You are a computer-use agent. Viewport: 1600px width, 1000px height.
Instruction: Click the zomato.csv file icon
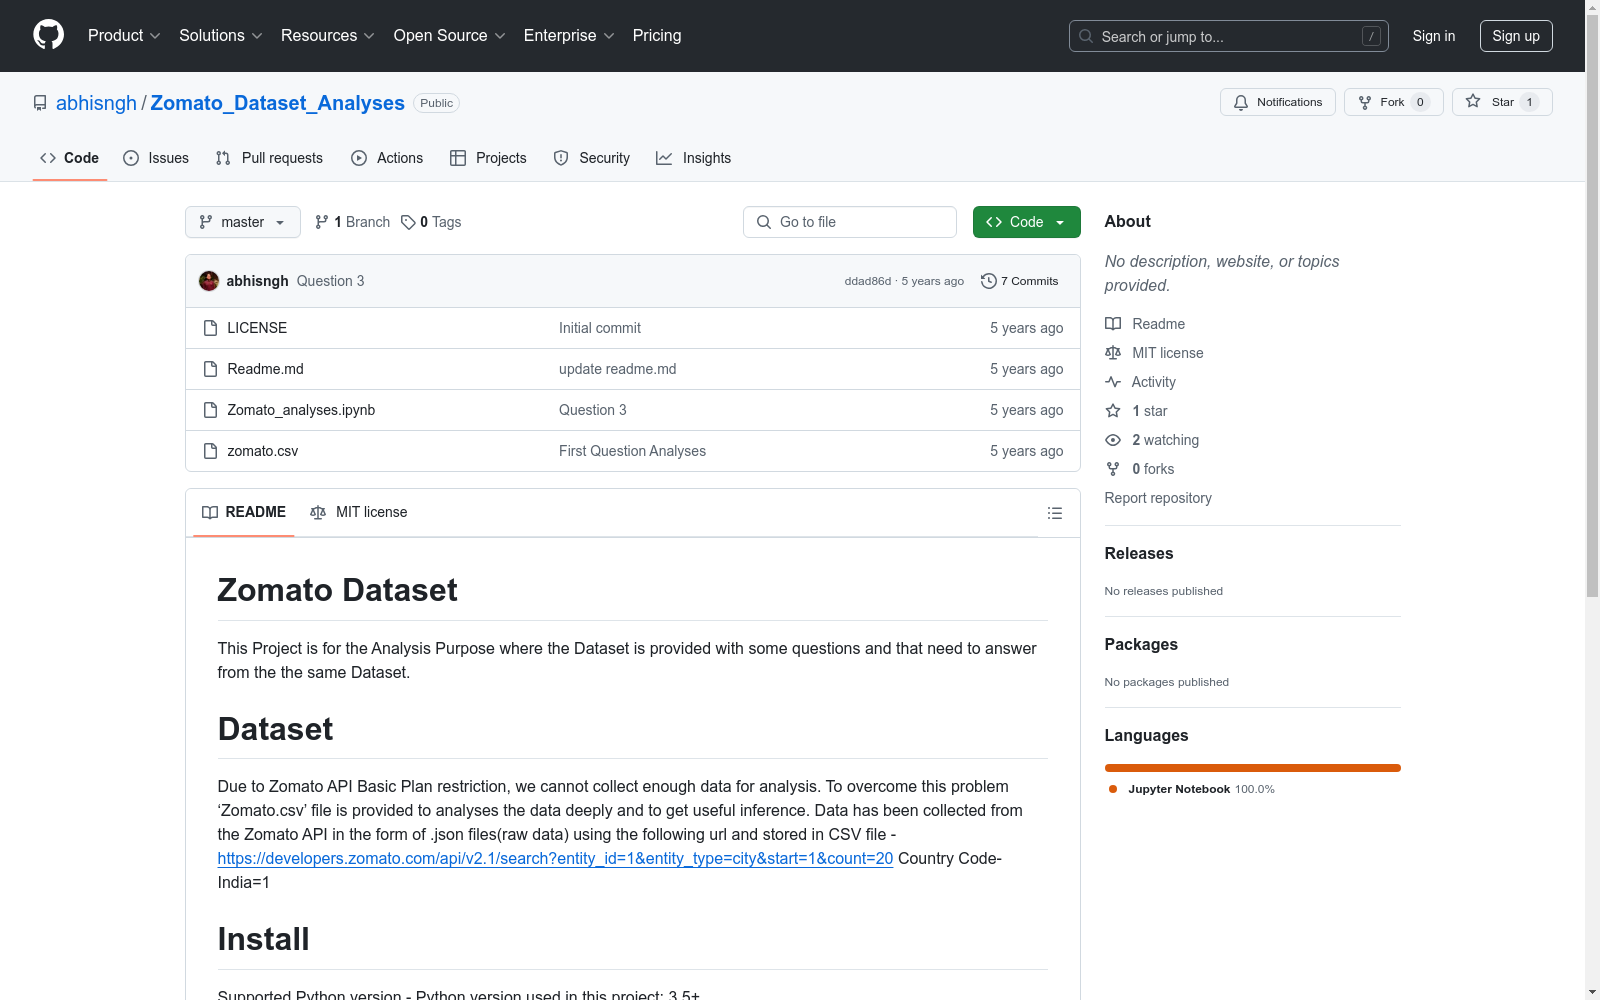pyautogui.click(x=210, y=451)
